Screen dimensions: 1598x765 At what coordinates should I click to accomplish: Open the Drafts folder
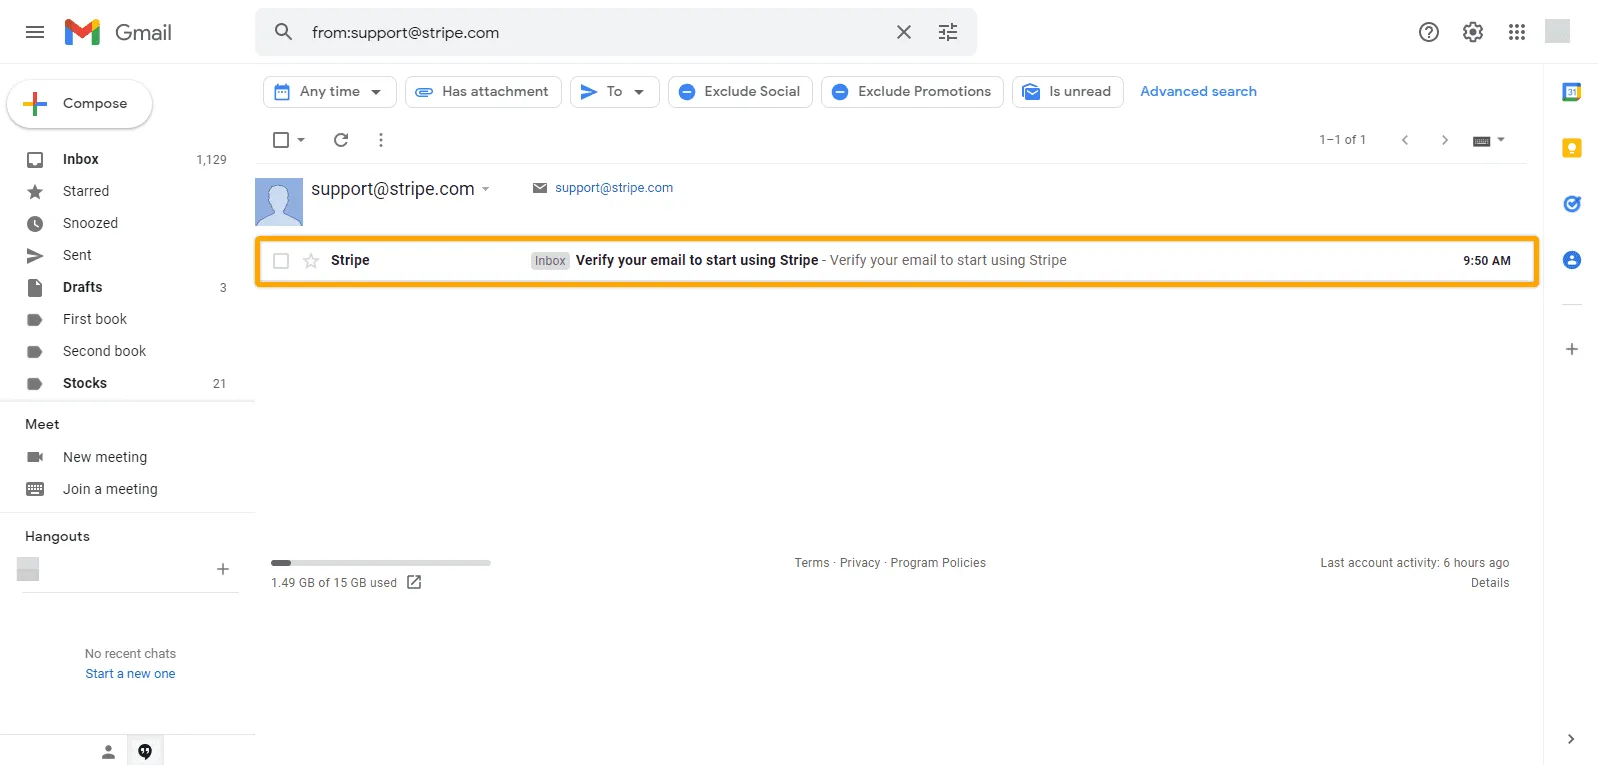pyautogui.click(x=82, y=287)
